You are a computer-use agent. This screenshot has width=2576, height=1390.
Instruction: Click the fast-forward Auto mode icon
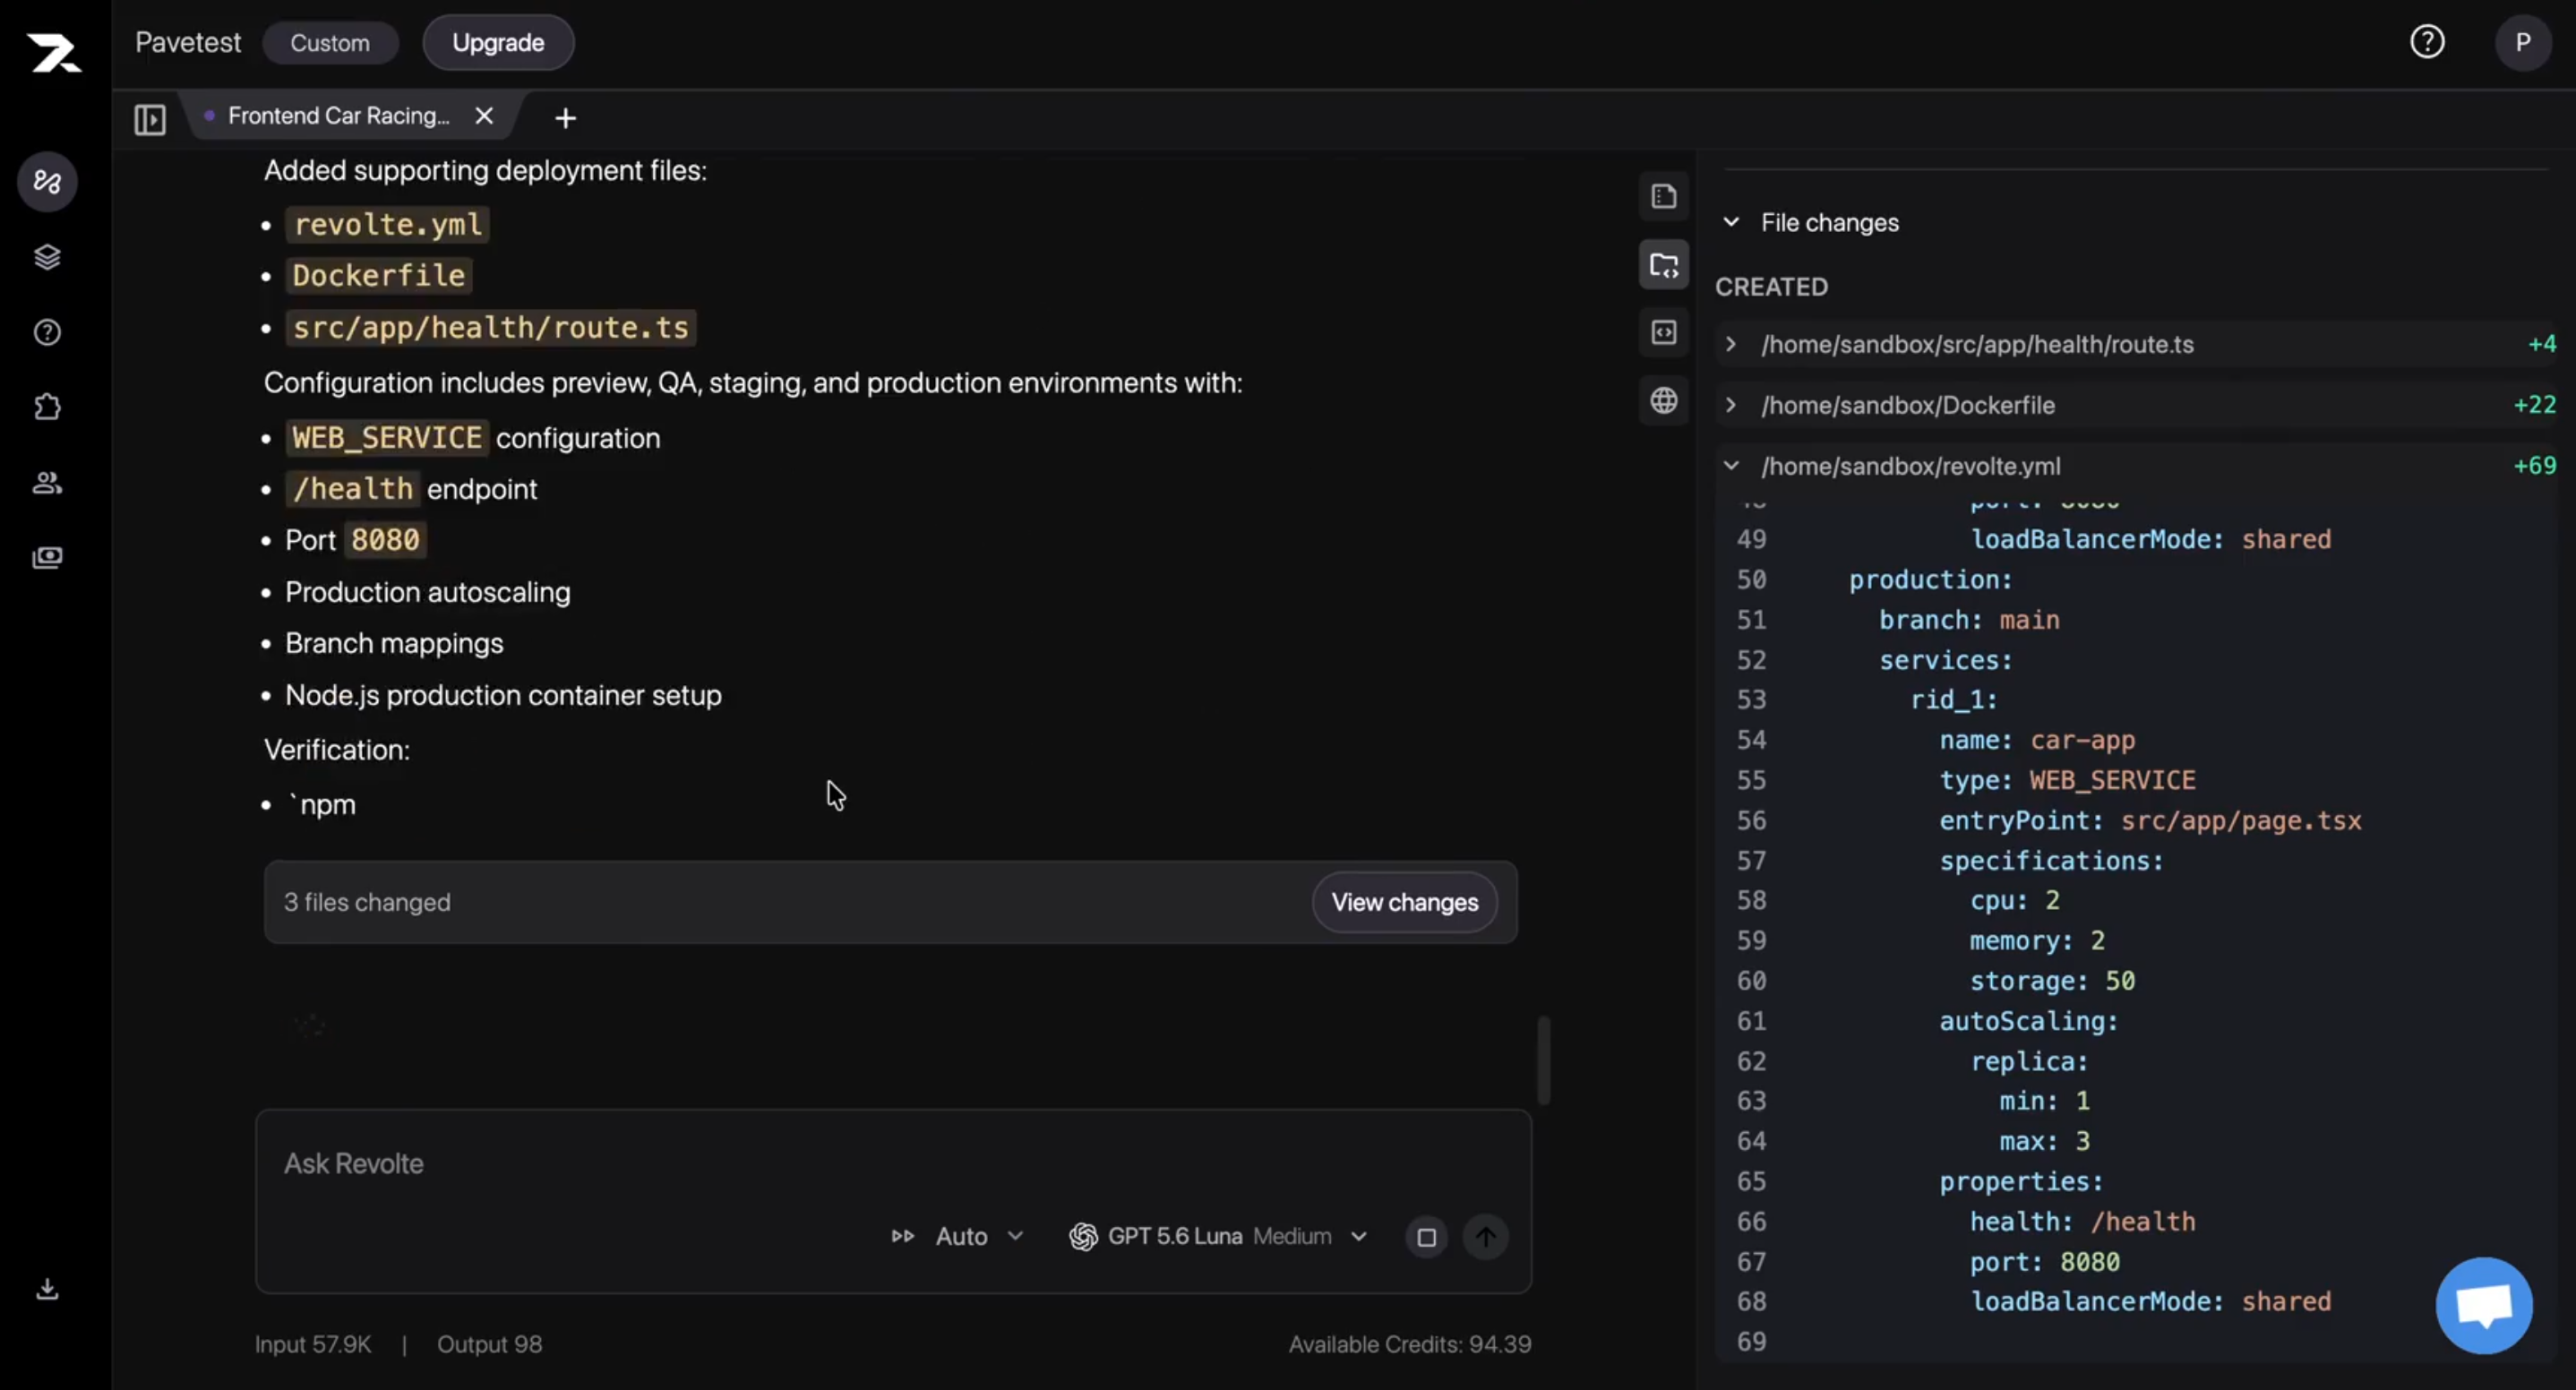[x=902, y=1237]
